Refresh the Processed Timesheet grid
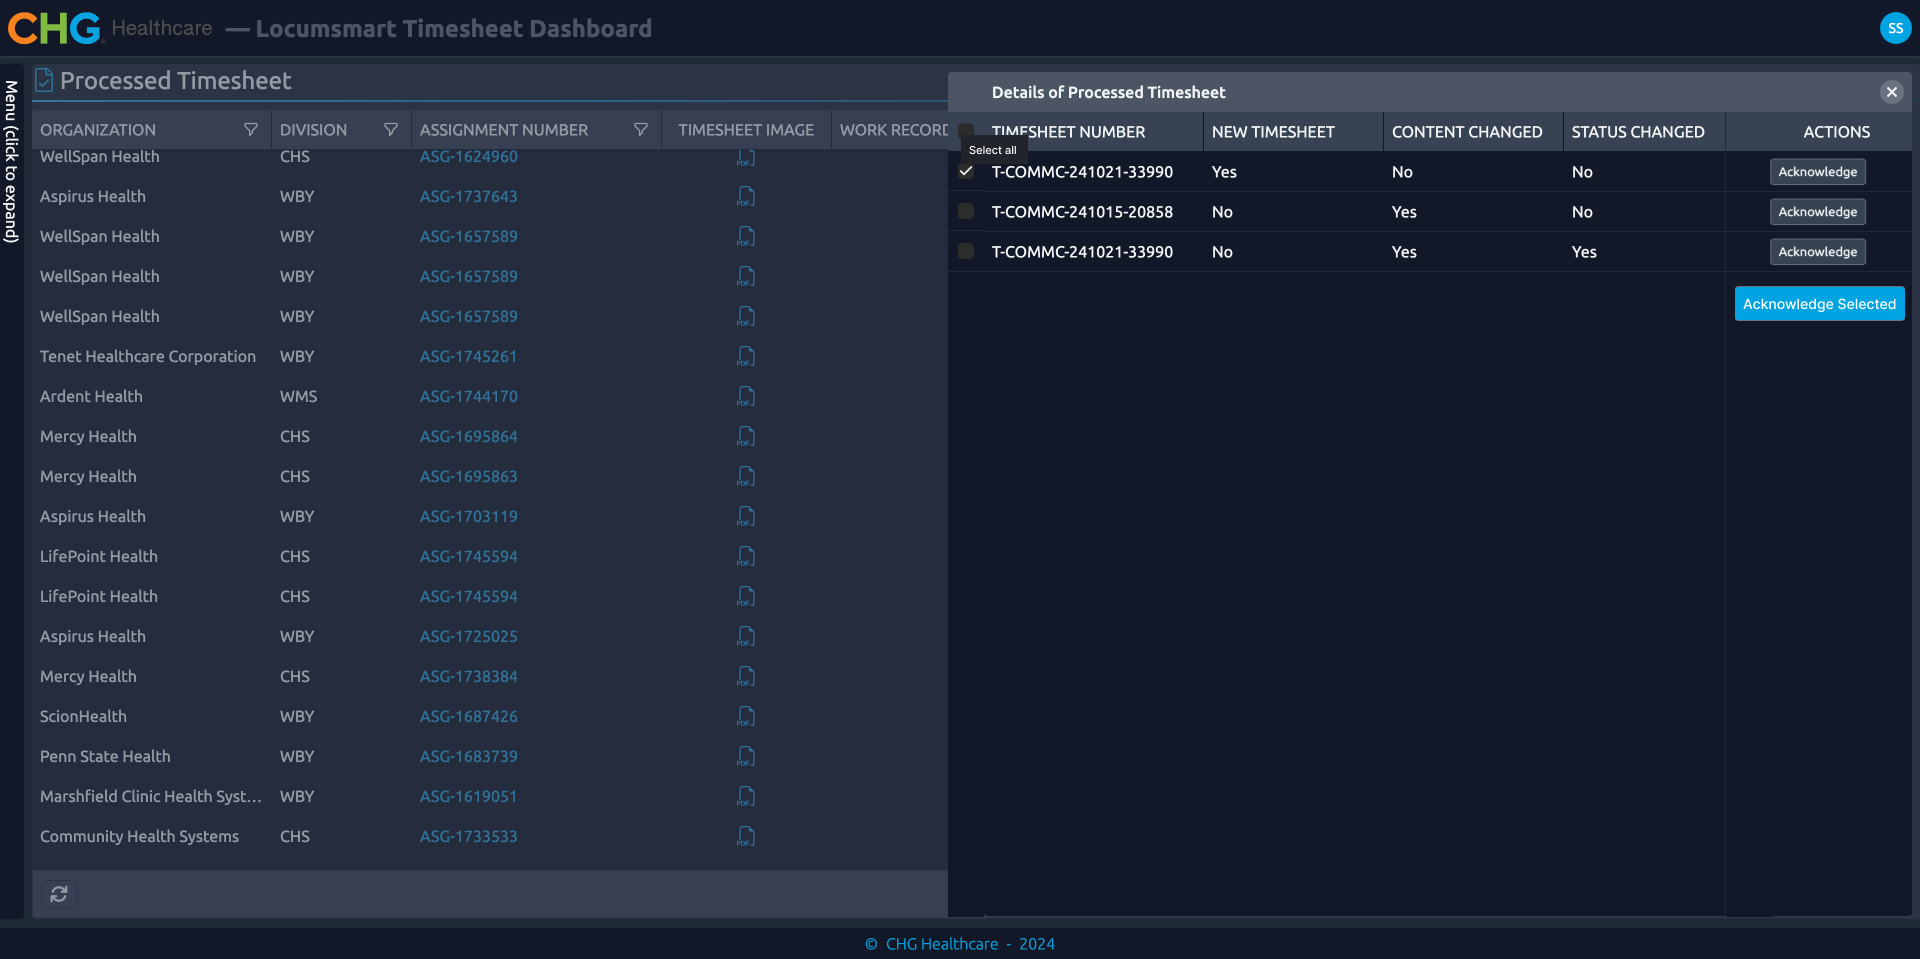 (x=59, y=894)
